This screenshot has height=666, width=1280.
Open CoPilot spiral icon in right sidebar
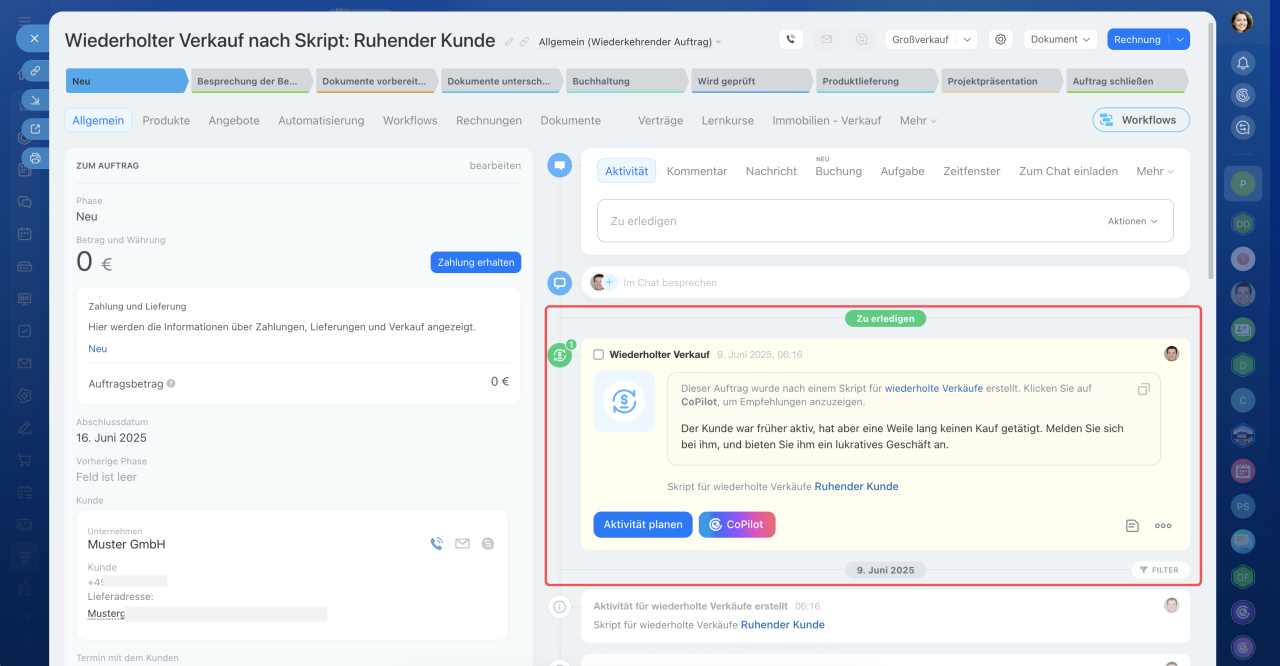(1243, 95)
